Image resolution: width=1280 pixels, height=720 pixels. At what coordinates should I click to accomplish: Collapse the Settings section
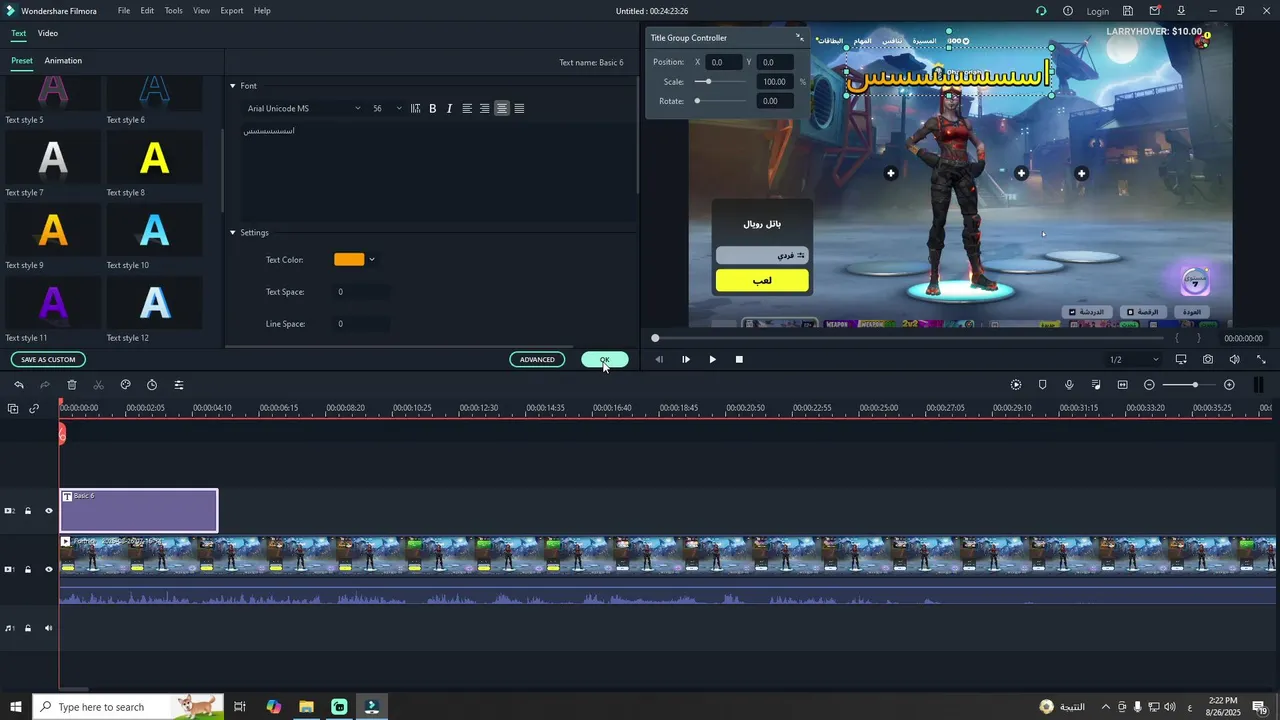[233, 233]
